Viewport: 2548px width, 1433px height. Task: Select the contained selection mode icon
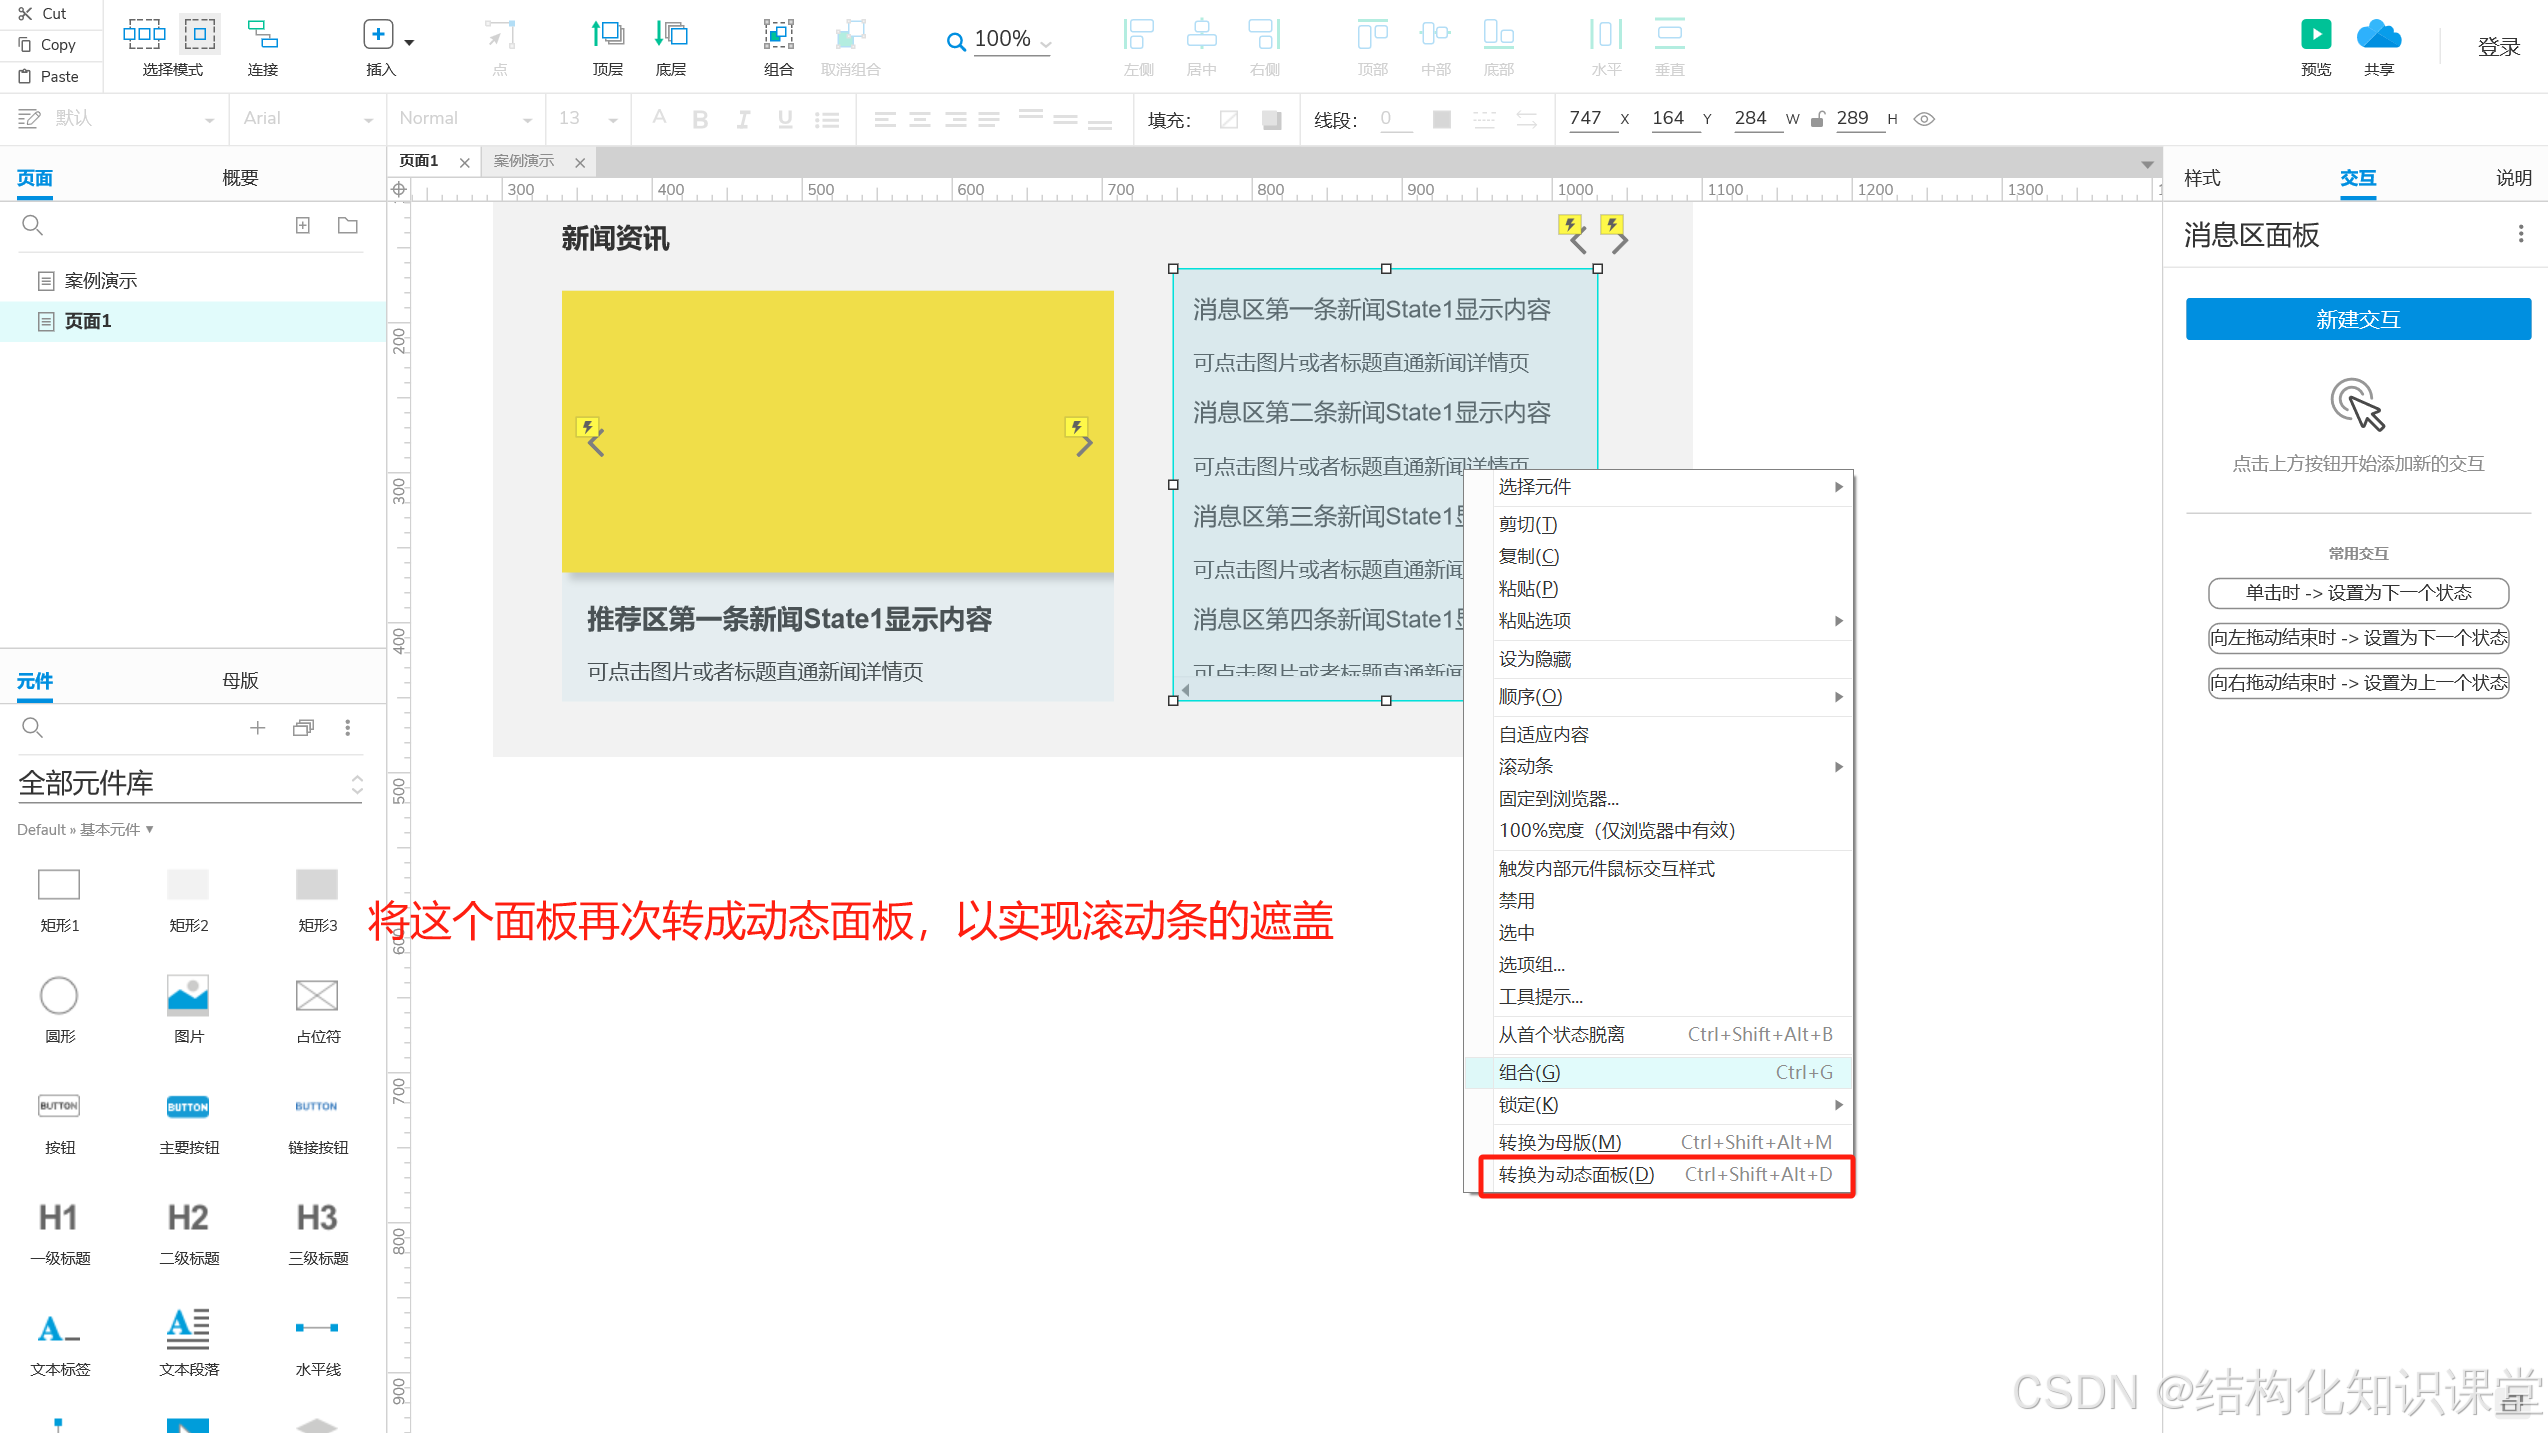point(200,34)
